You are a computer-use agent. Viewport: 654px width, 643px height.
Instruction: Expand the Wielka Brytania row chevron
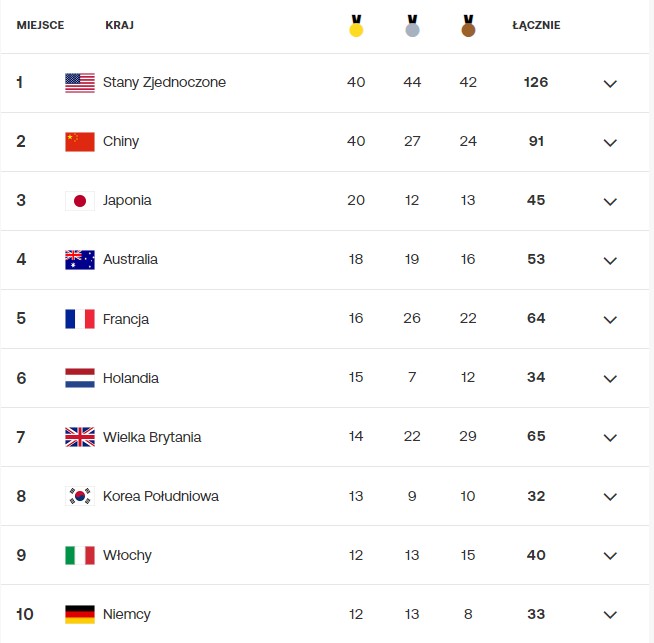coord(610,437)
